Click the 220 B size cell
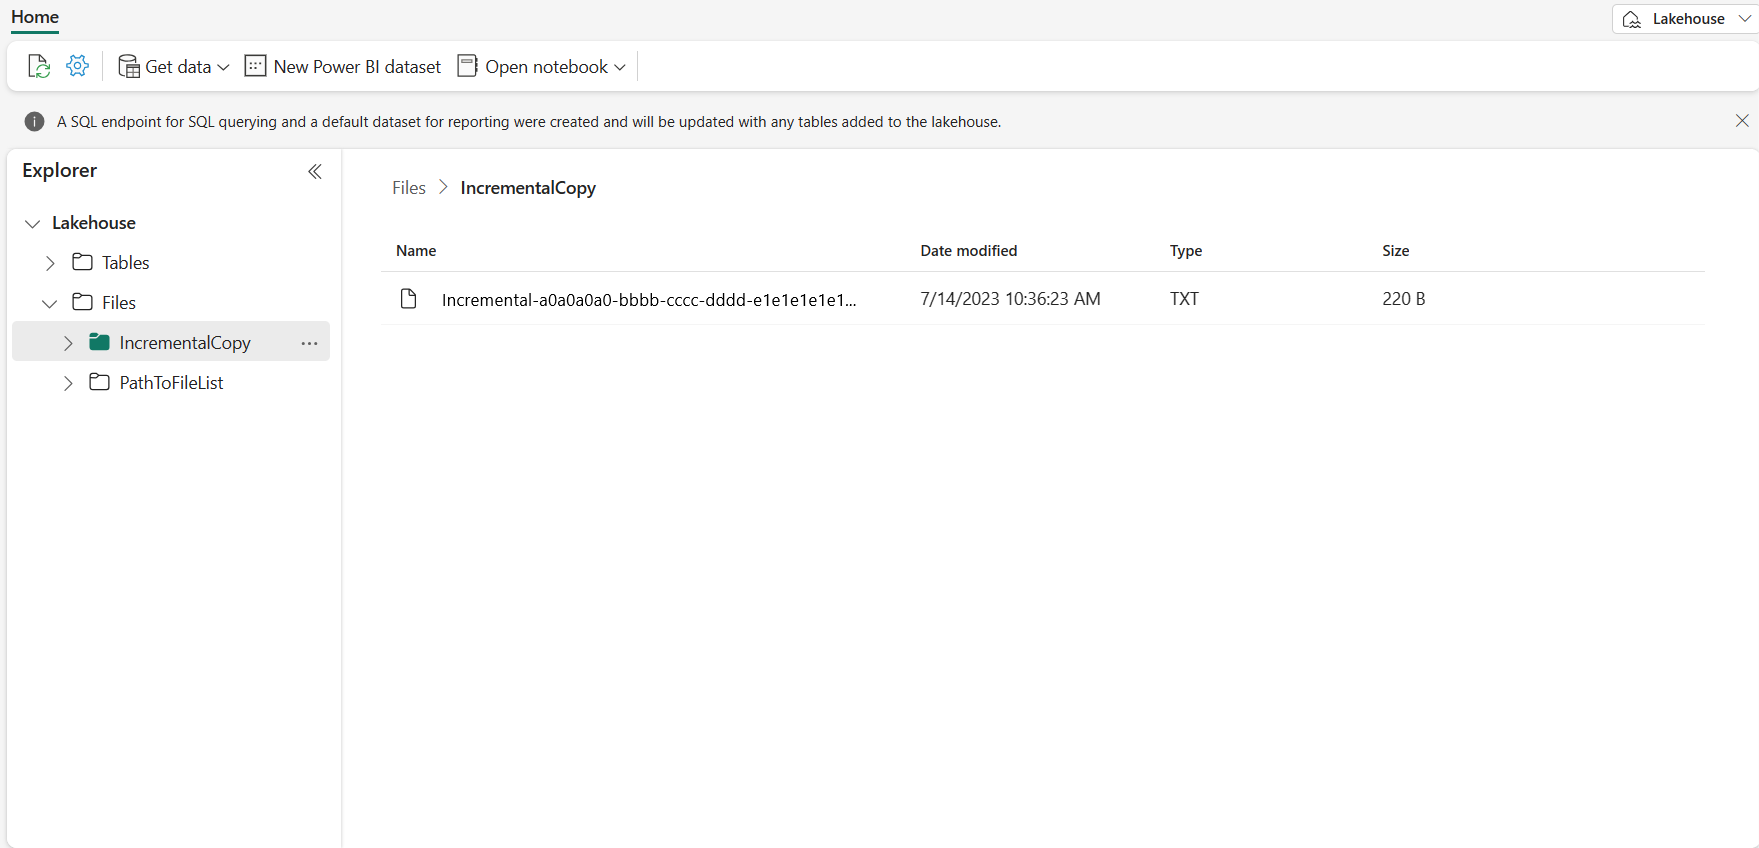This screenshot has width=1759, height=848. [x=1403, y=299]
